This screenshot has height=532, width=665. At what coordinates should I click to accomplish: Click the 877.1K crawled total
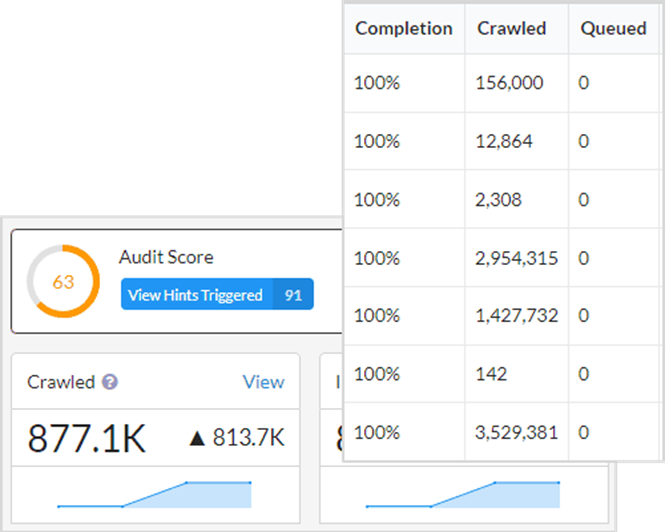point(86,438)
